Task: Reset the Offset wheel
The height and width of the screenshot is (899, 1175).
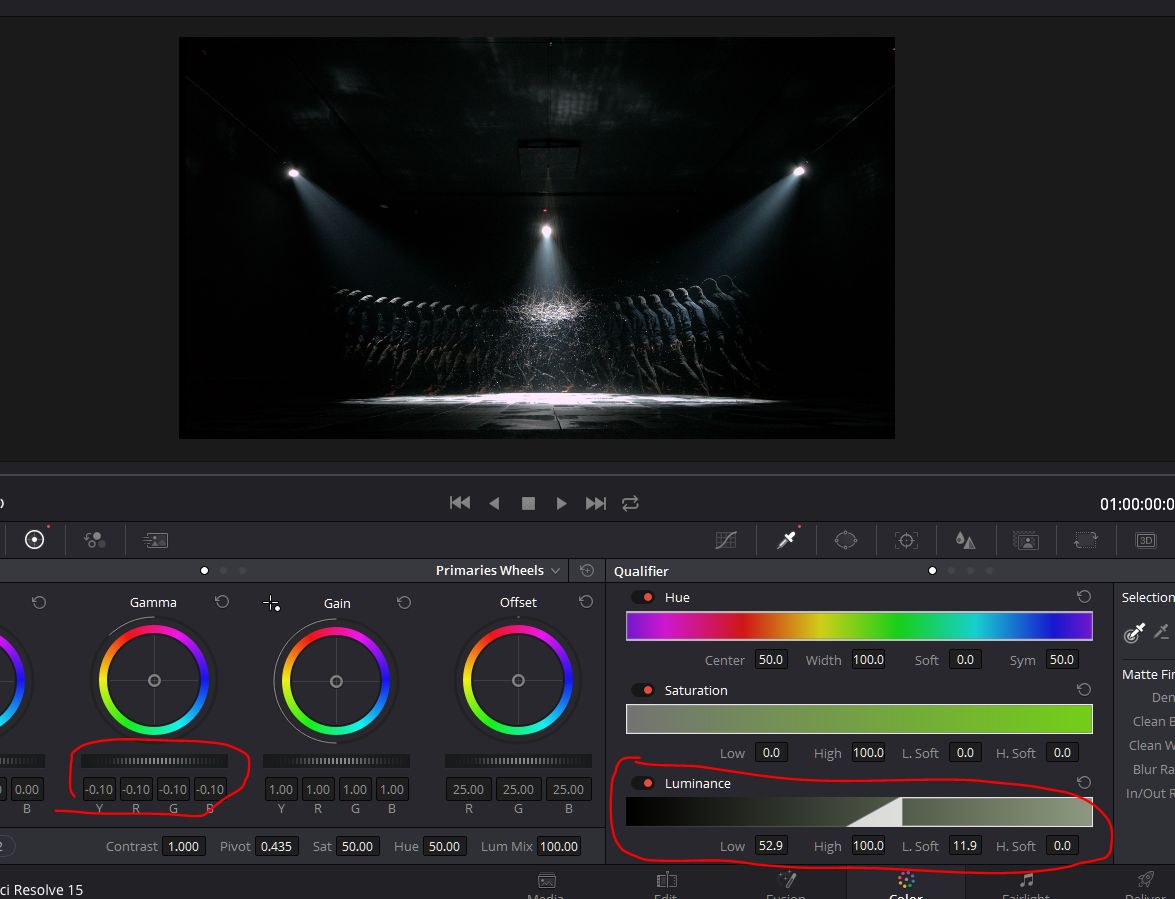Action: pos(586,602)
